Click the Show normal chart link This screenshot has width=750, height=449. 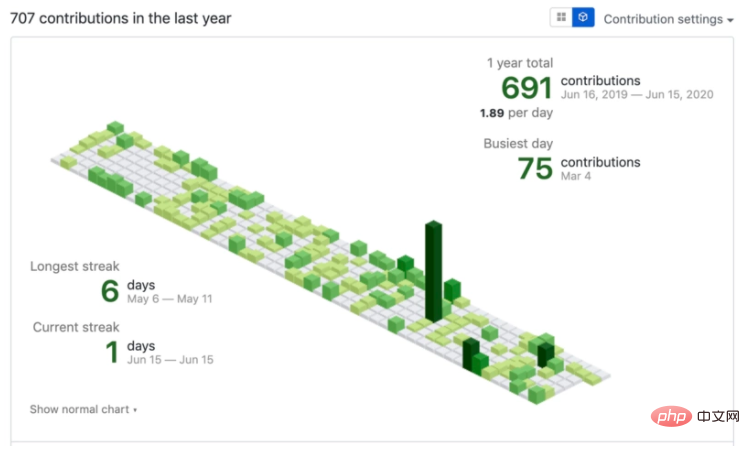pyautogui.click(x=83, y=409)
